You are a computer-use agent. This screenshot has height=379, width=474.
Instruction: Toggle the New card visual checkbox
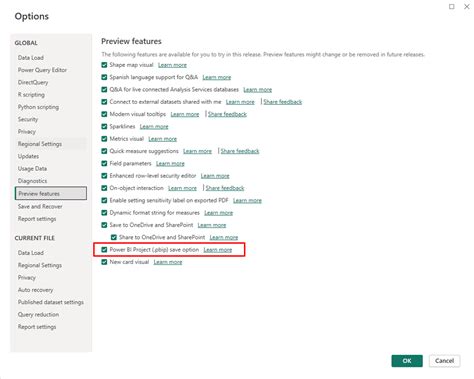104,262
